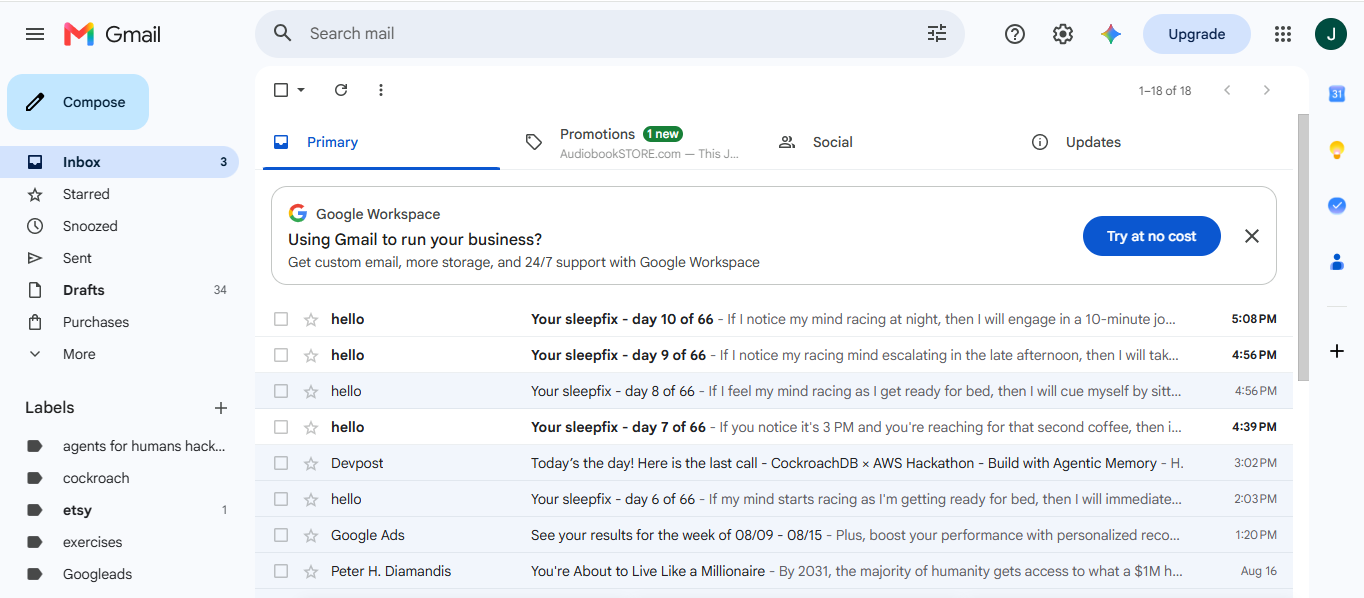
Task: Open the Googleads label
Action: pyautogui.click(x=120, y=574)
